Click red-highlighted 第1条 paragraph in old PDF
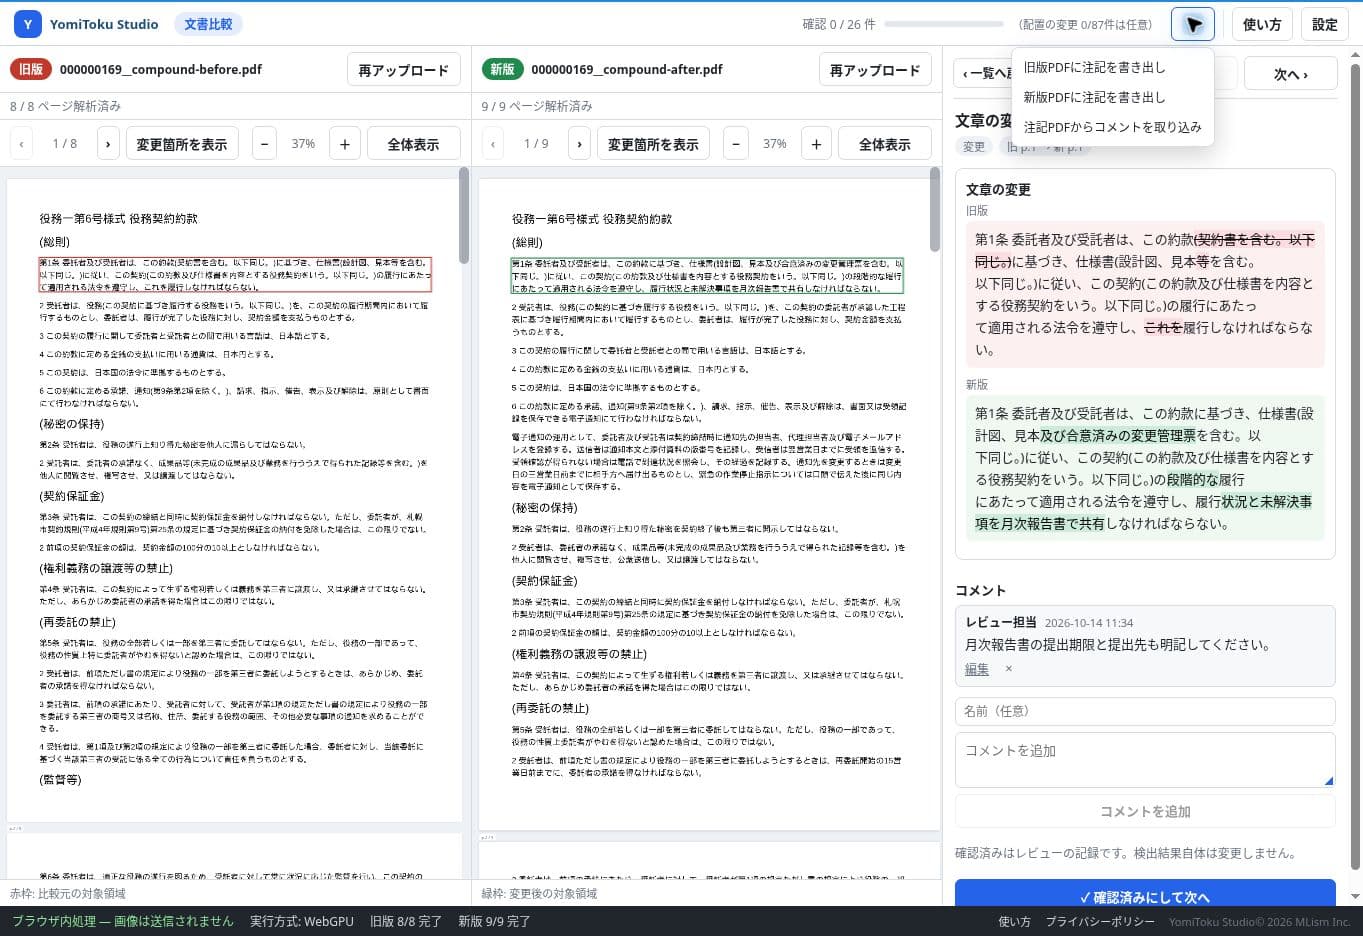Viewport: 1363px width, 936px height. 235,274
